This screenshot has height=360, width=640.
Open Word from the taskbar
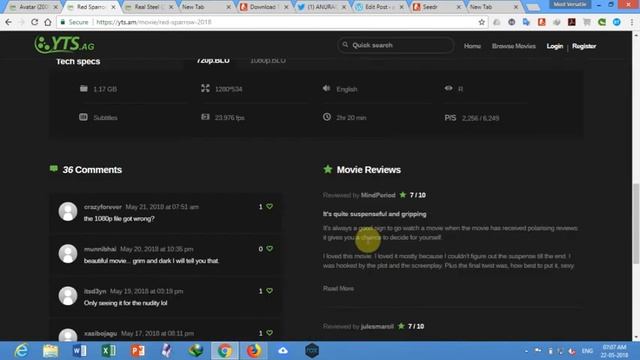(80, 351)
